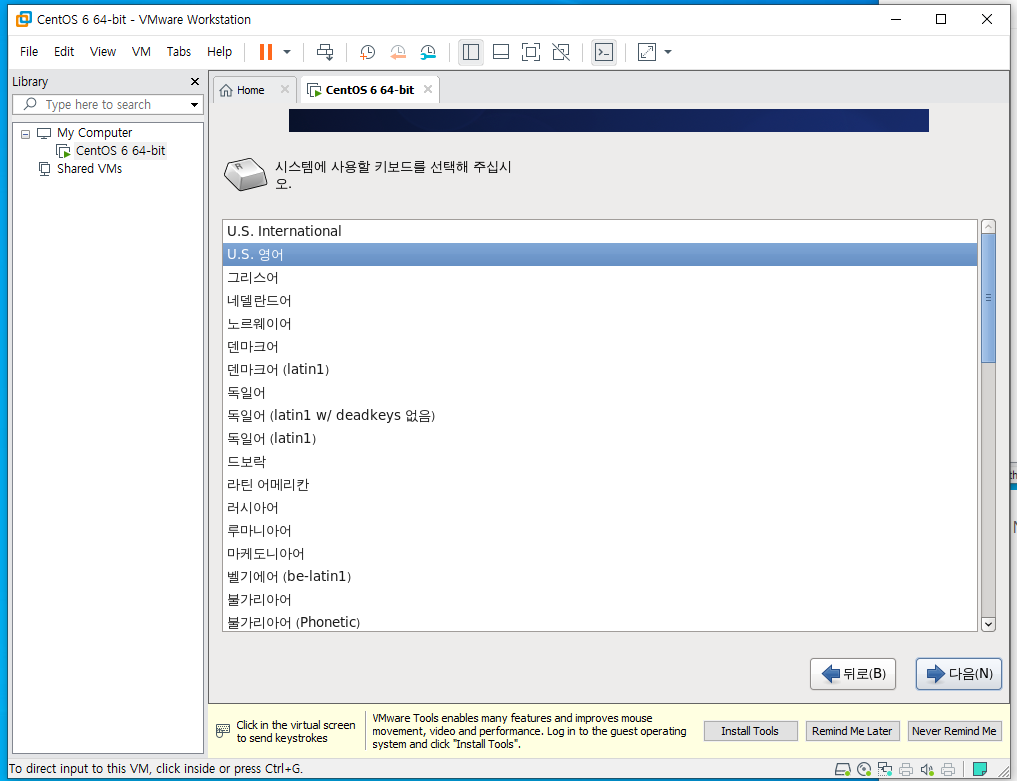1017x781 pixels.
Task: Switch to the Home tab
Action: (x=250, y=90)
